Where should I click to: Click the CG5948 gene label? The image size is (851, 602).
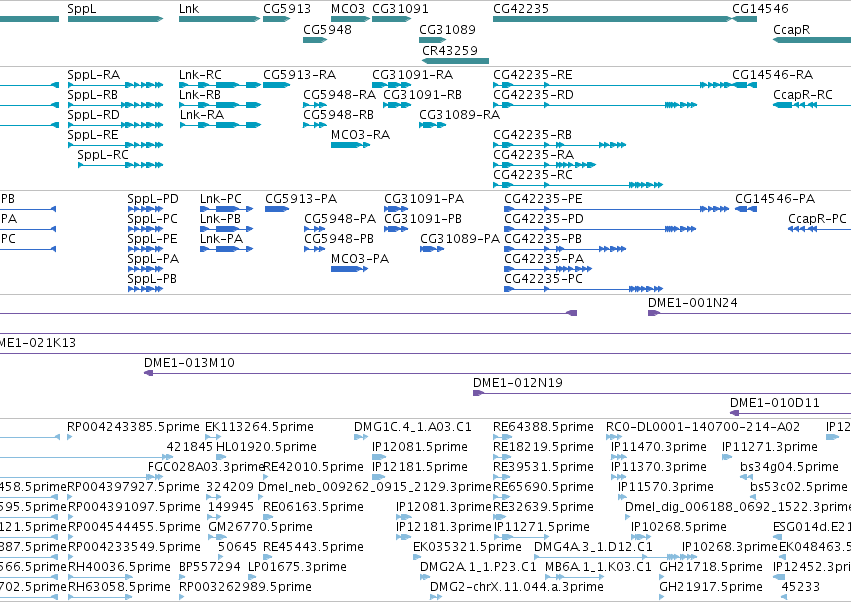(327, 29)
